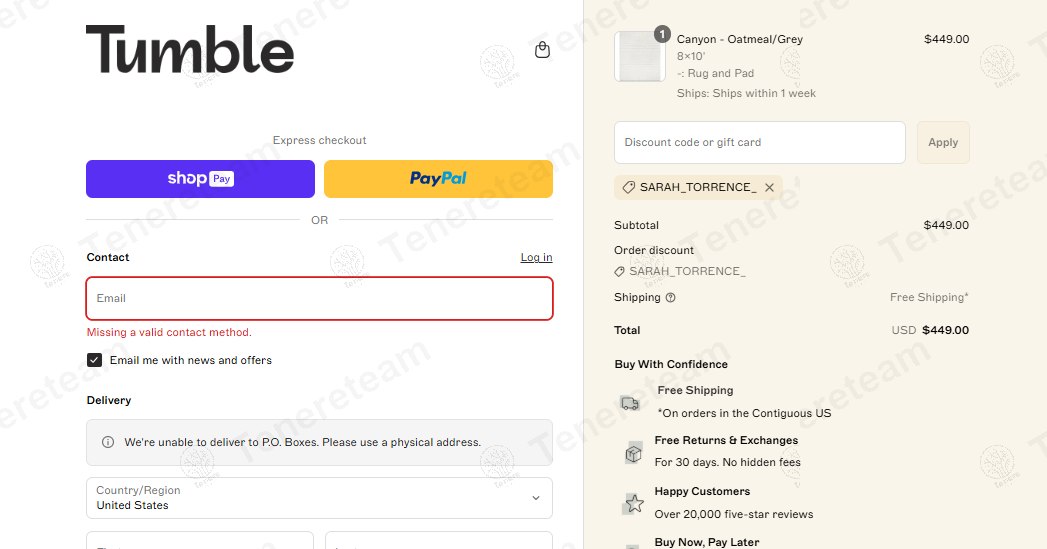Click the Discount code or gift card field
Viewport: 1047px width, 549px height.
click(759, 143)
